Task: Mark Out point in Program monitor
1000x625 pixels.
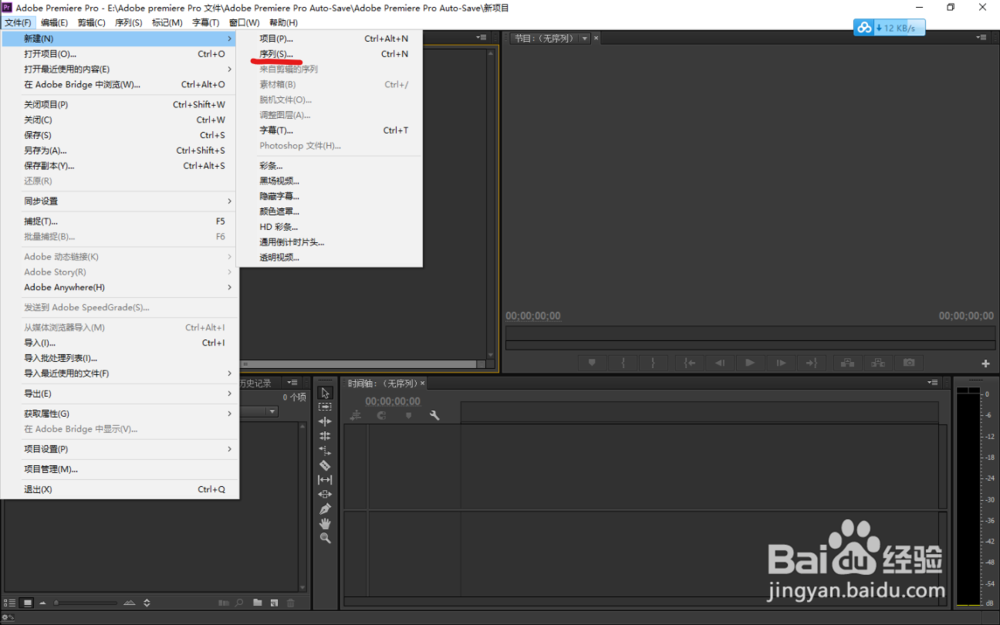Action: [x=653, y=363]
